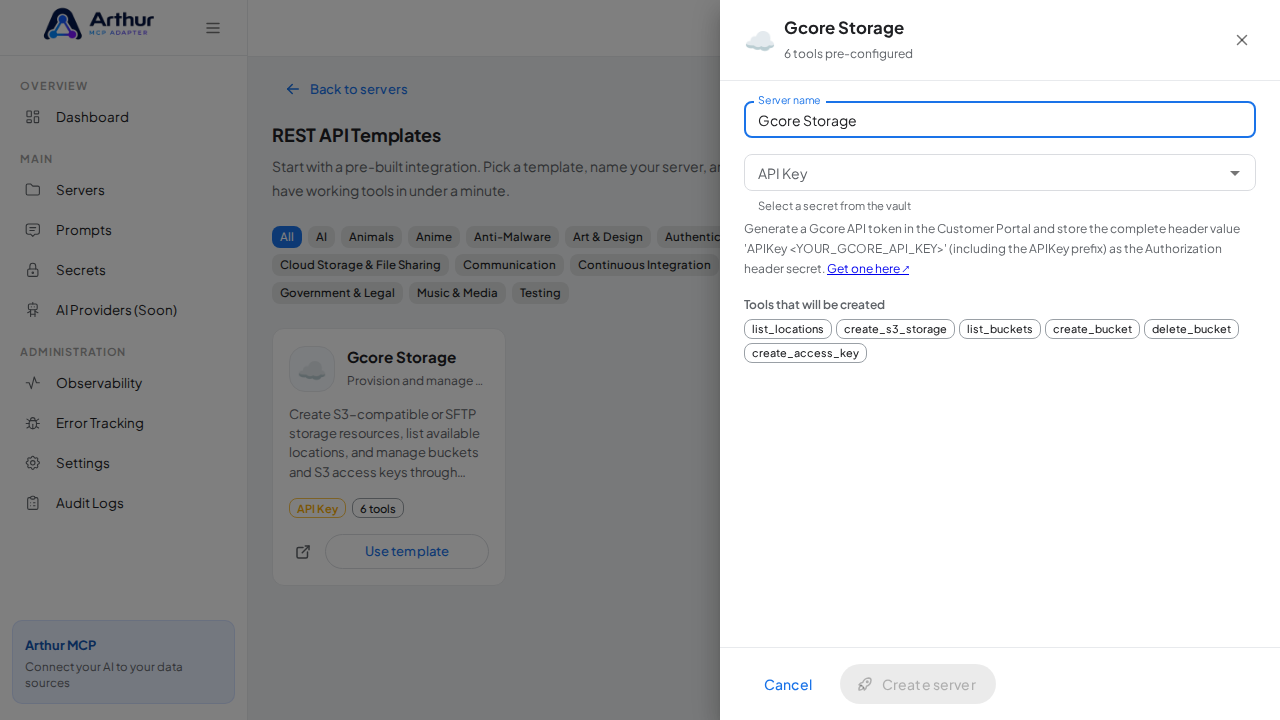Open Observability page
Screen dimensions: 1280x720
pos(123,383)
